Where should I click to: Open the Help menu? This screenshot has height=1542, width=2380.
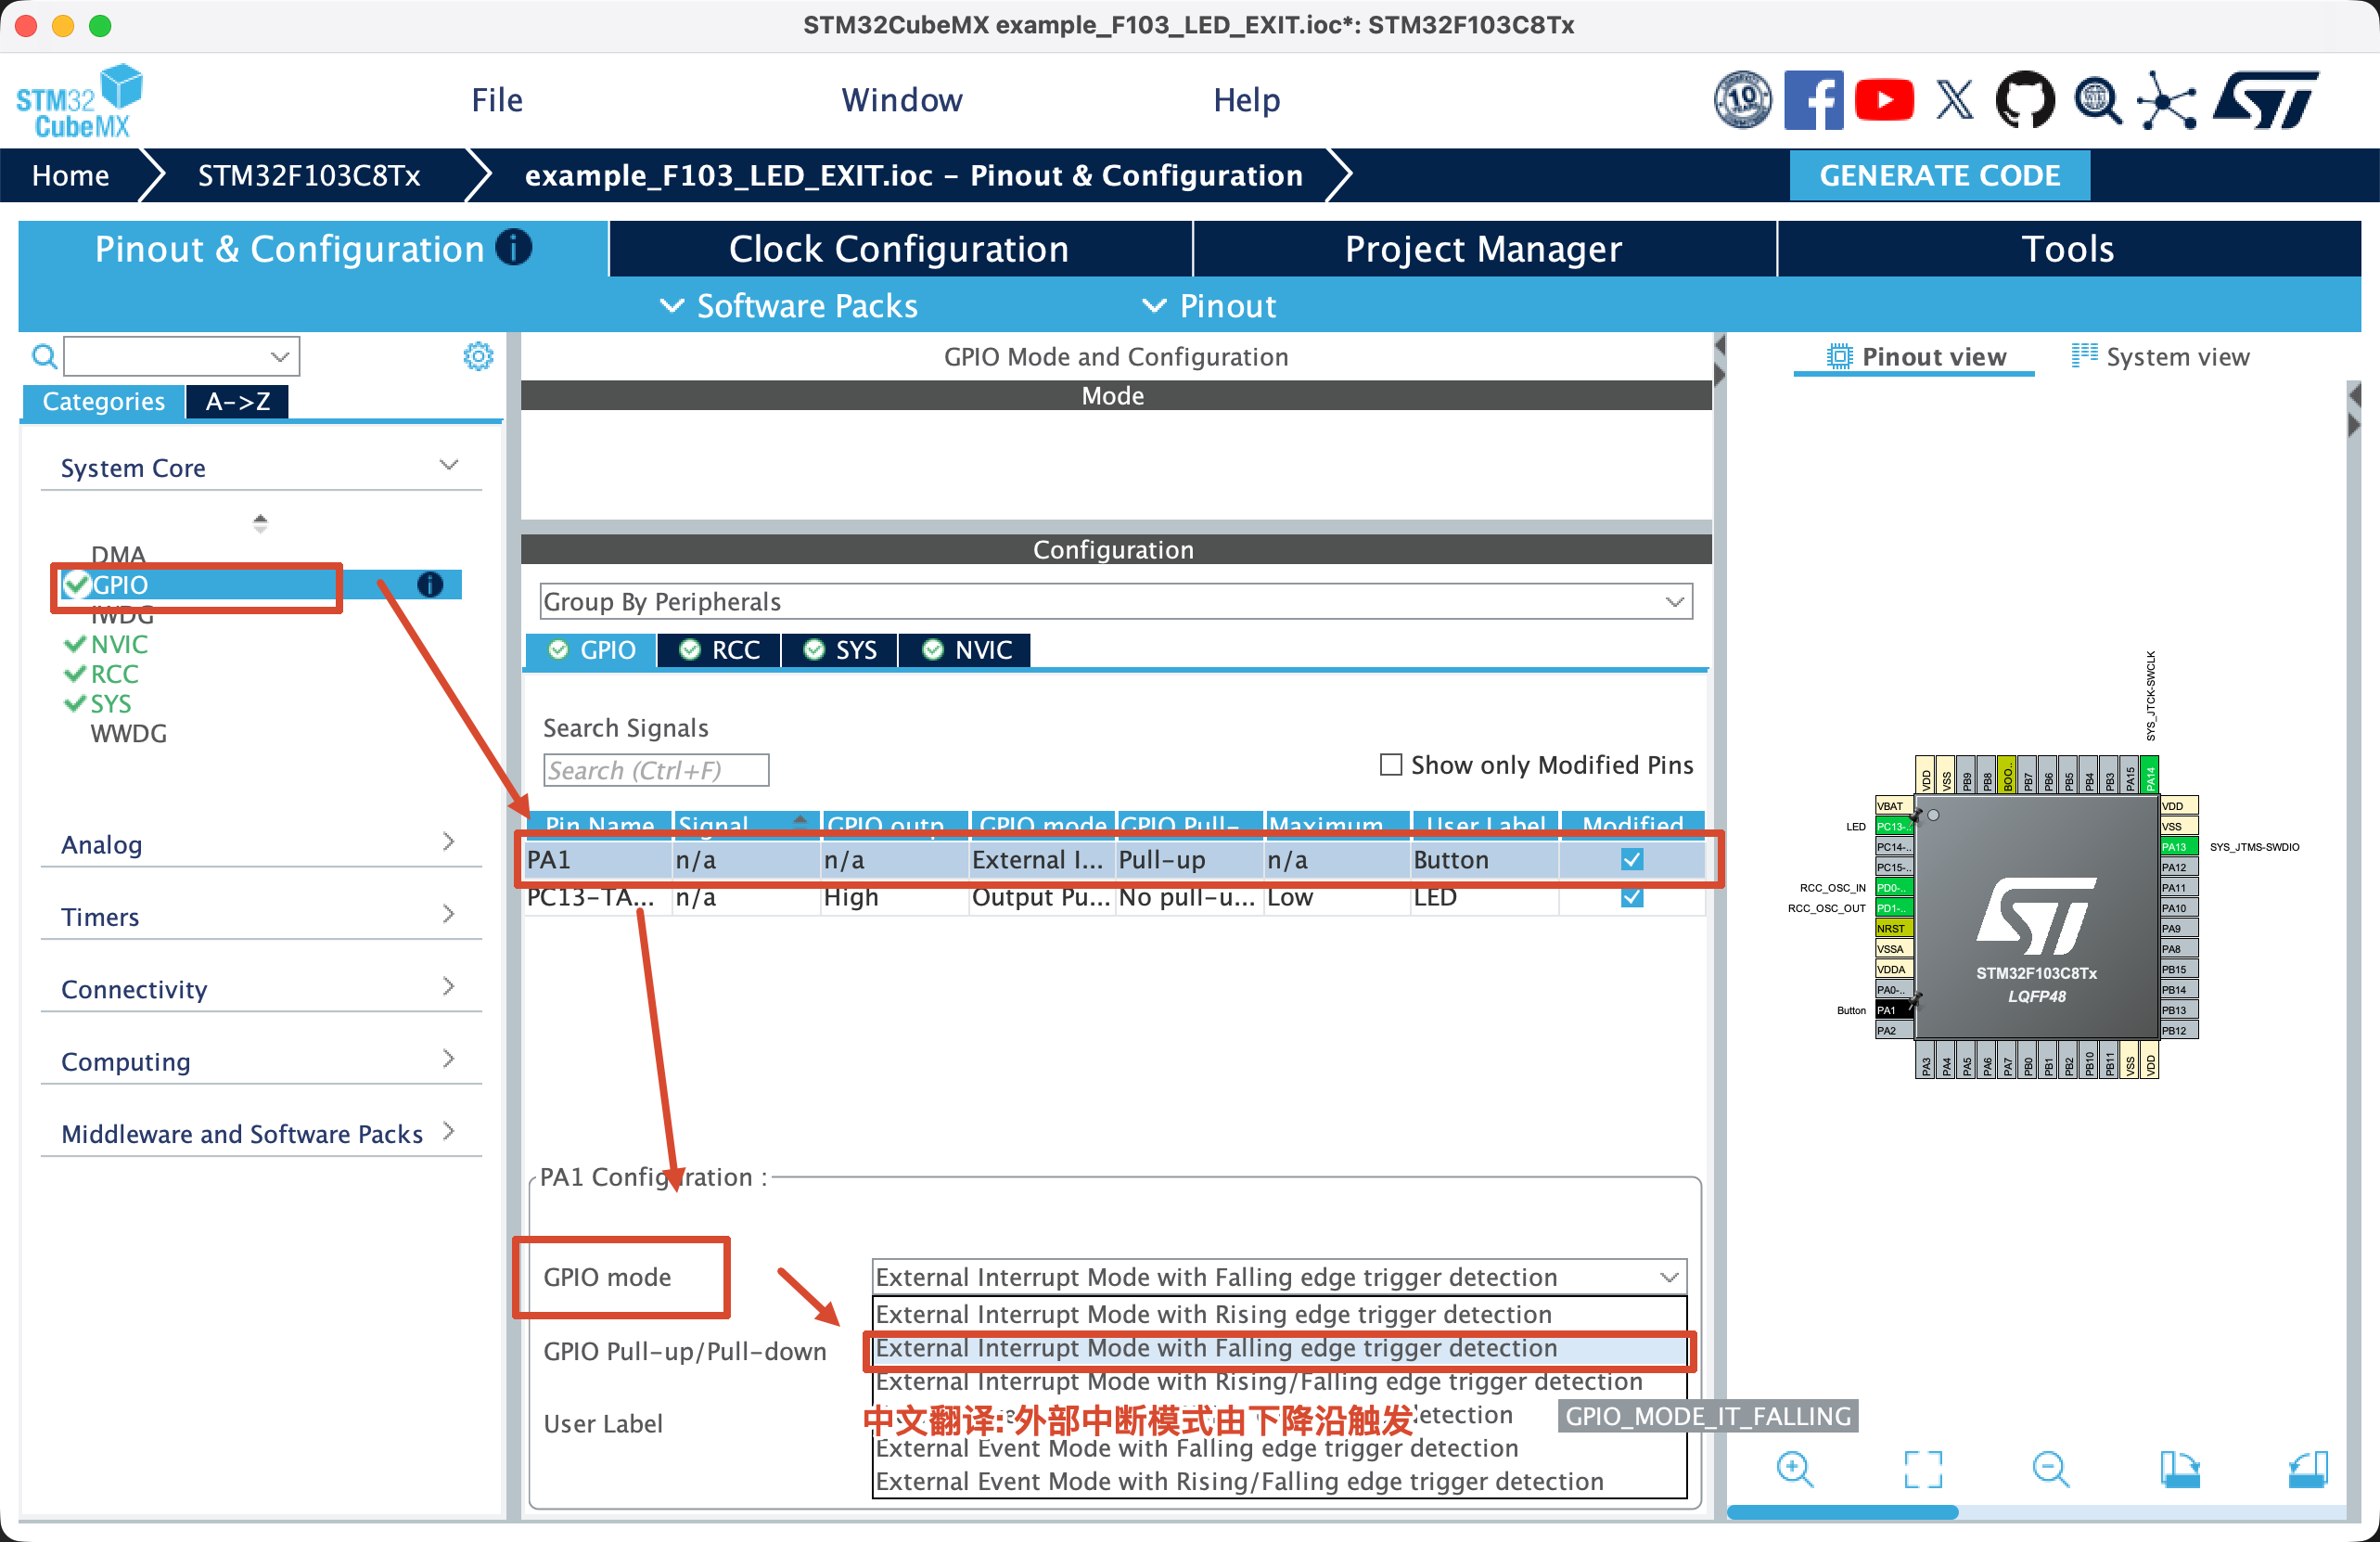coord(1247,100)
